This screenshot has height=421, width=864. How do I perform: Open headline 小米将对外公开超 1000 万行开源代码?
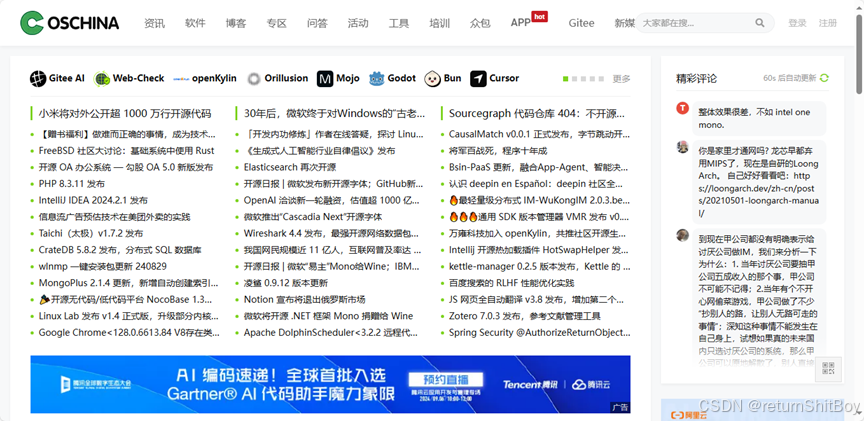[125, 114]
